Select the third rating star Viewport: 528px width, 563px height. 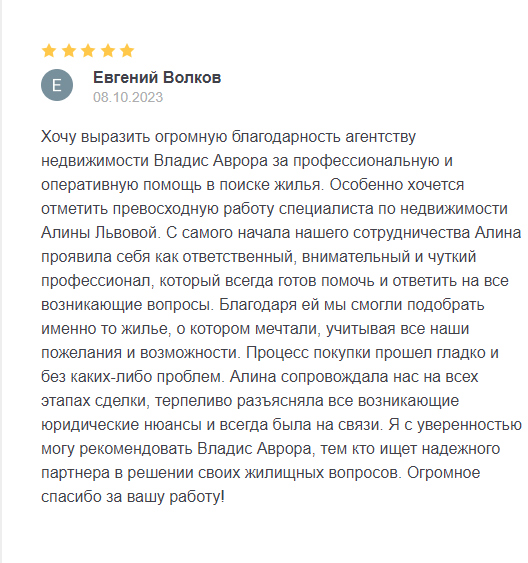point(88,51)
